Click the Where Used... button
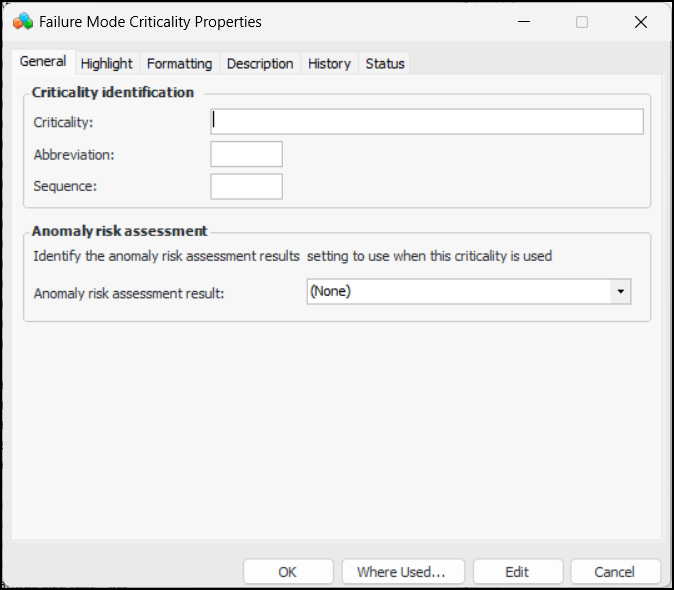The width and height of the screenshot is (674, 590). 401,572
